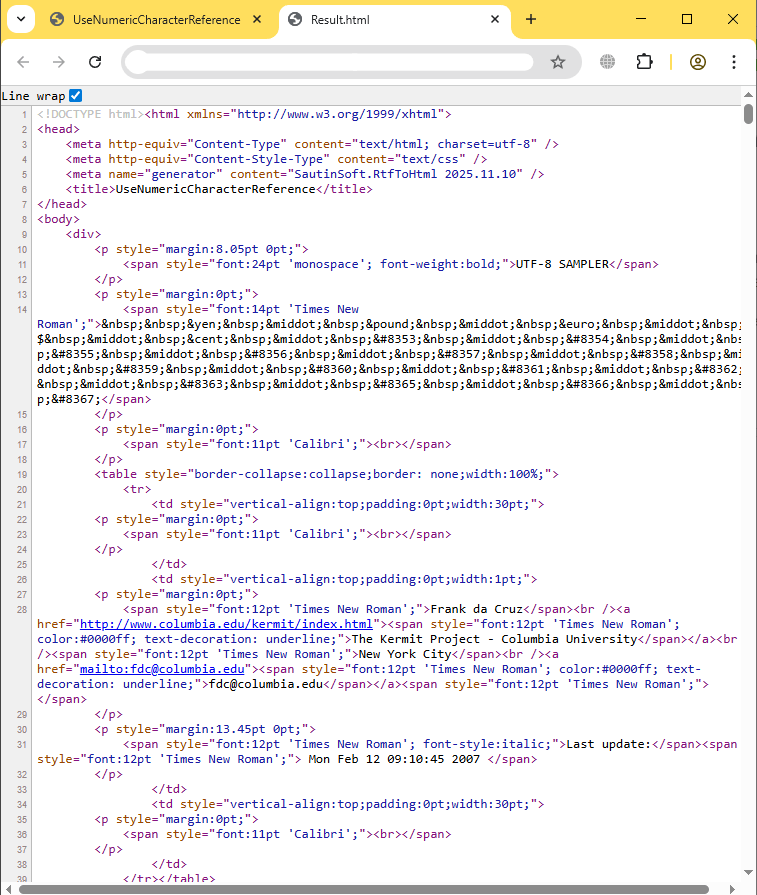Switch to the UseNumericCharacterReference tab
The image size is (757, 895).
coord(156,20)
